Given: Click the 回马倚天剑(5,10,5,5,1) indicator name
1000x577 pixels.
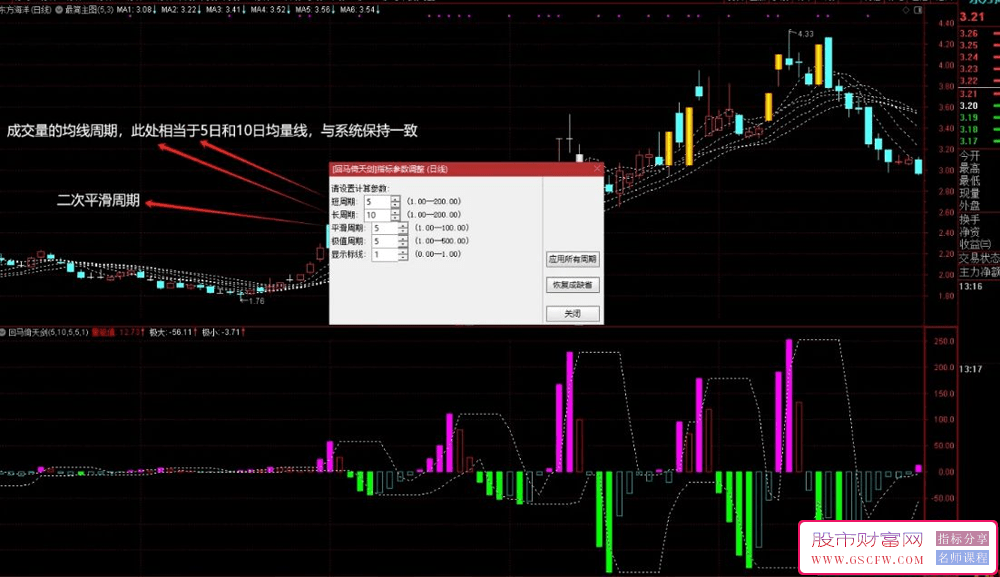Looking at the screenshot, I should click(48, 332).
